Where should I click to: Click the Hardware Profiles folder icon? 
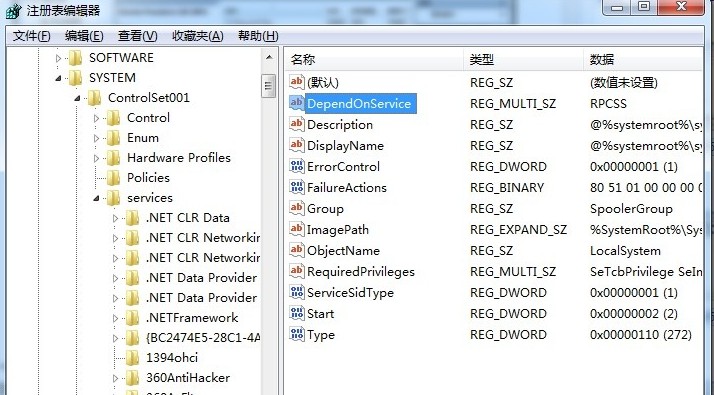coord(113,158)
